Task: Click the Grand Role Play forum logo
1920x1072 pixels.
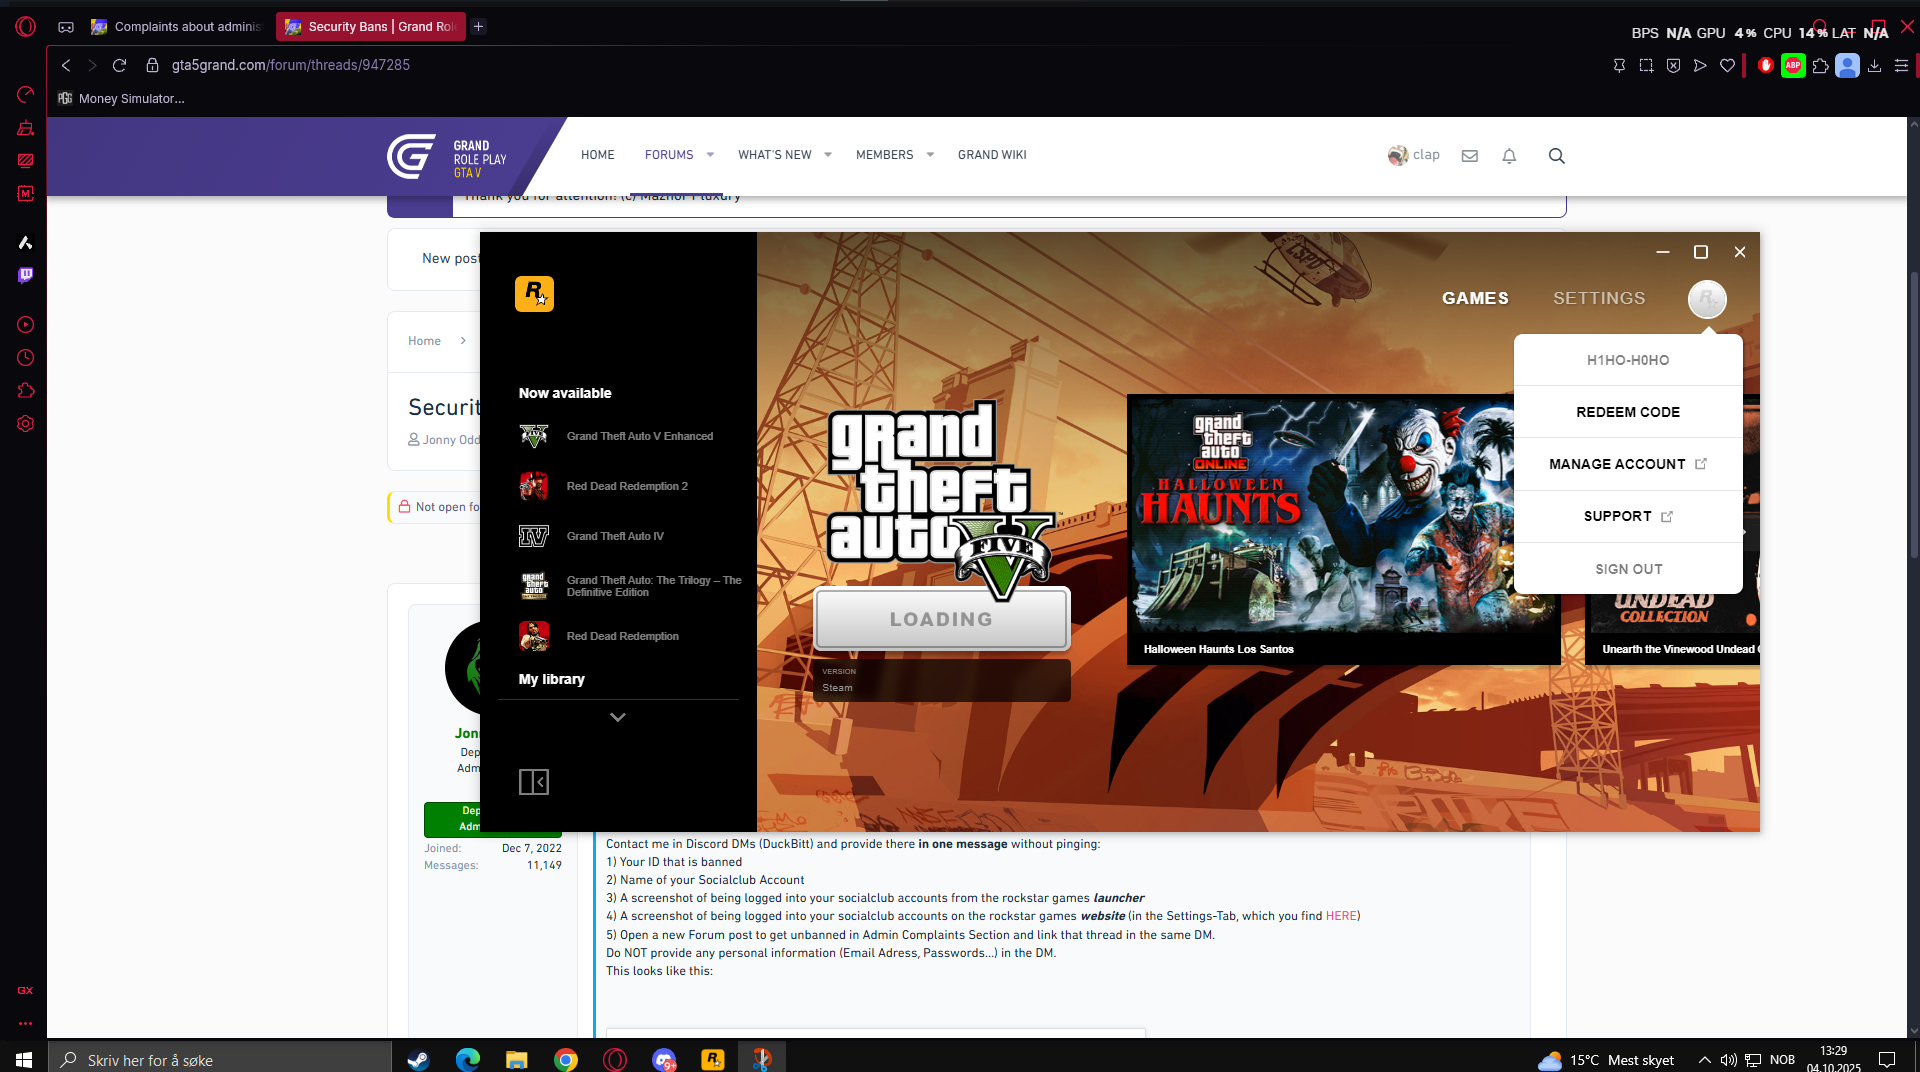Action: tap(447, 157)
